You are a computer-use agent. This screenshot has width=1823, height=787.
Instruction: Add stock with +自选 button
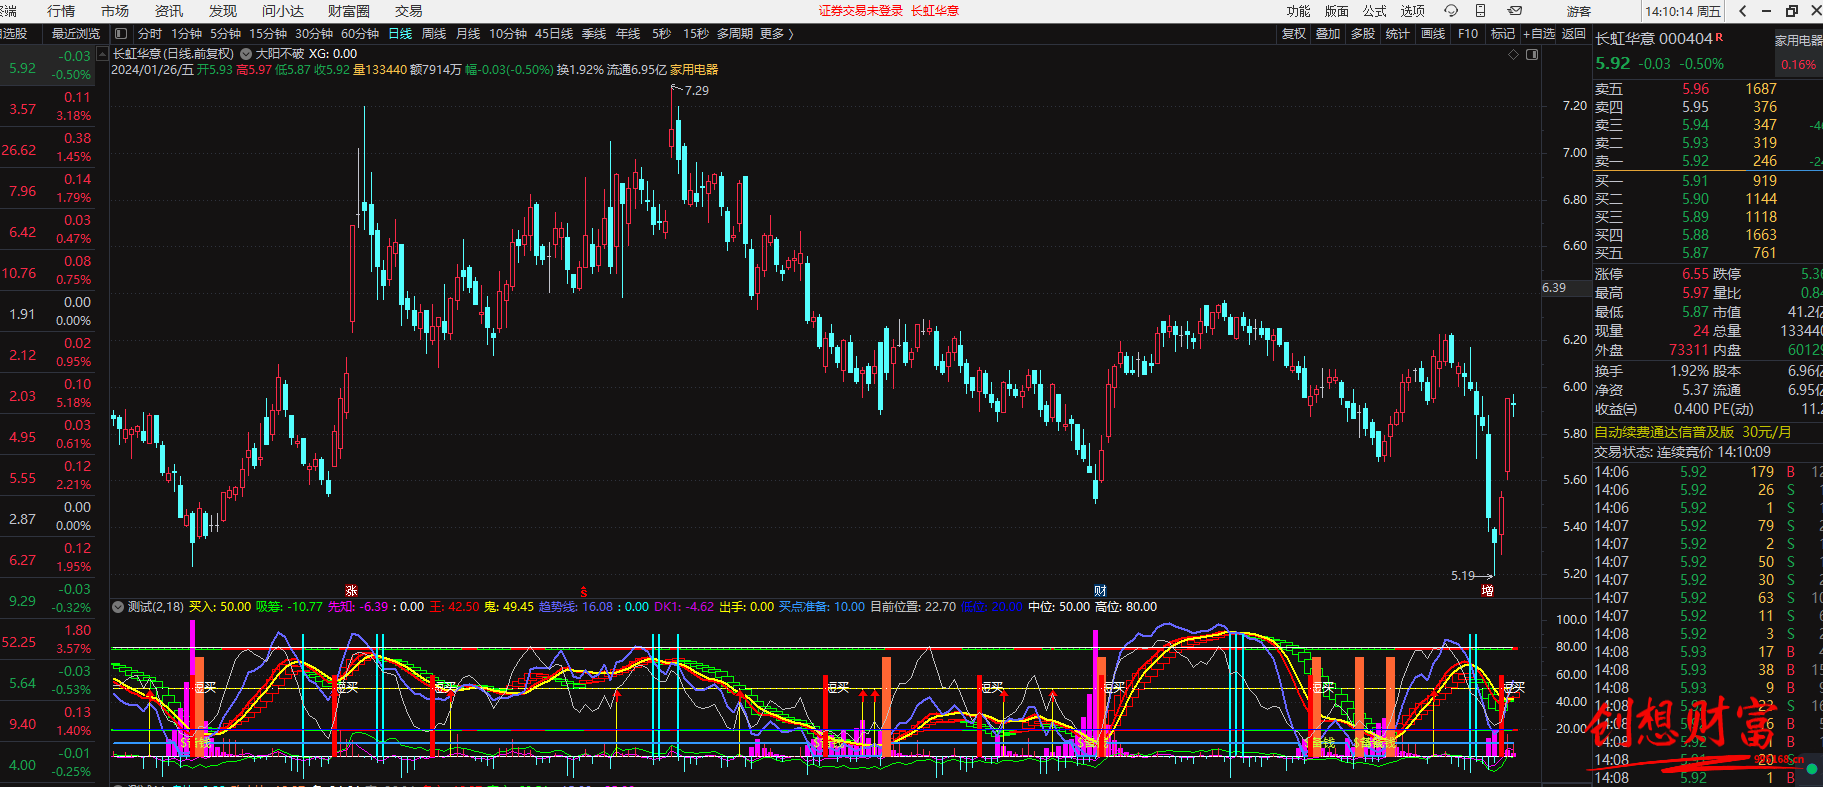tap(1540, 34)
